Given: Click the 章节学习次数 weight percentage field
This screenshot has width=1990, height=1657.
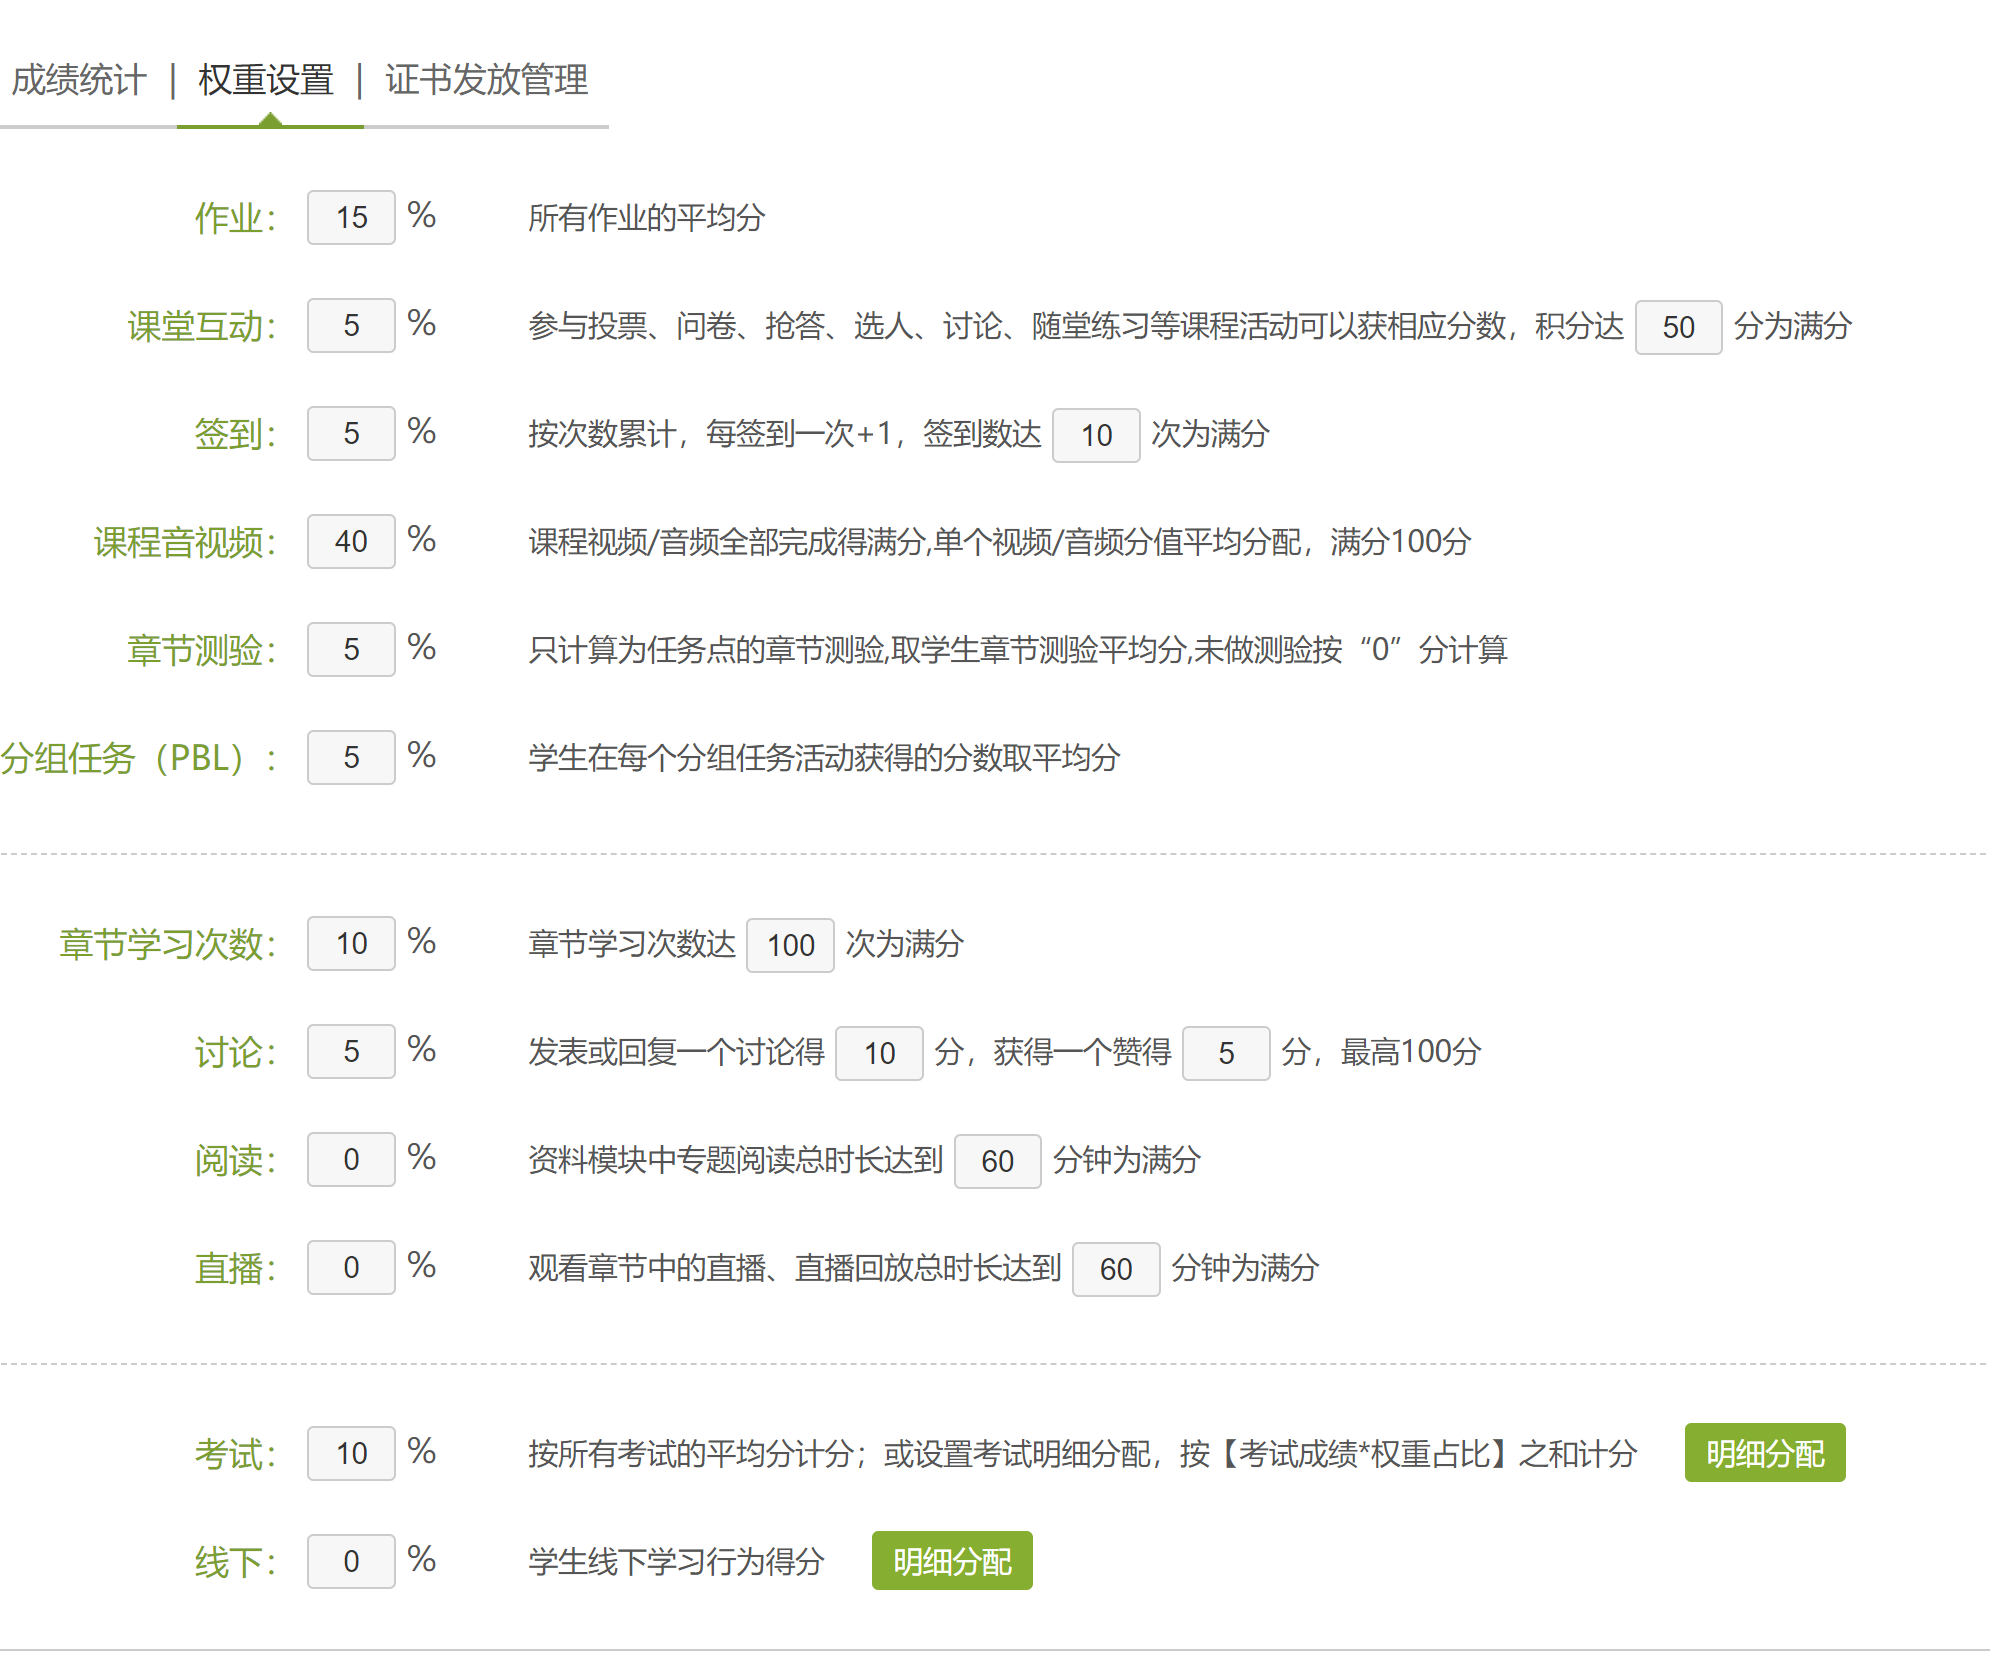Looking at the screenshot, I should pos(351,944).
